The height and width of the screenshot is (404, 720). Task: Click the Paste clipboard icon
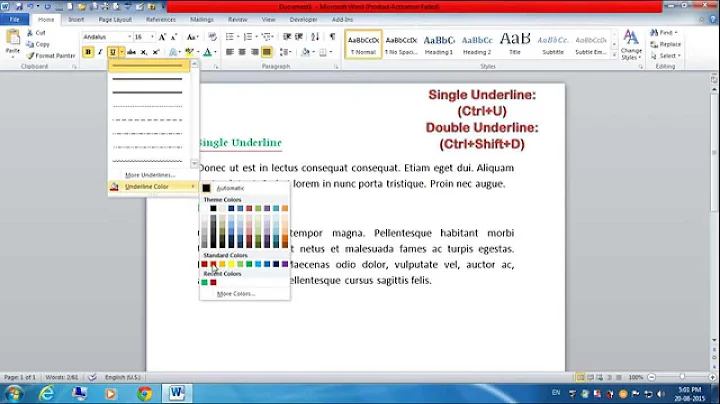coord(13,37)
